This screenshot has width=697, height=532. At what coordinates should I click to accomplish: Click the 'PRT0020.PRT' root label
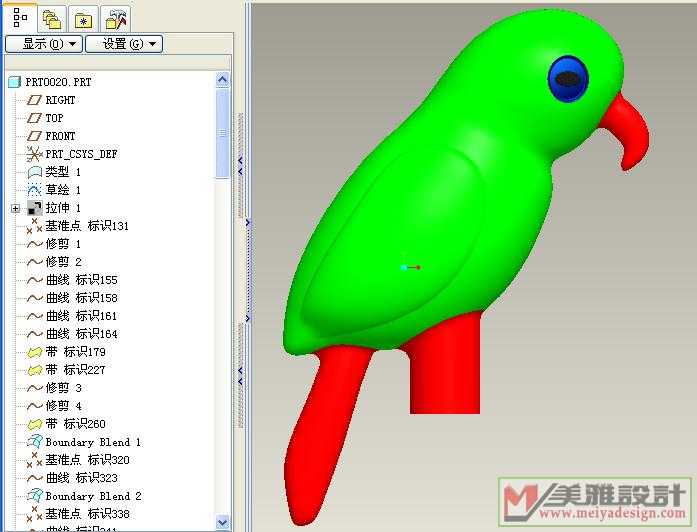[58, 82]
